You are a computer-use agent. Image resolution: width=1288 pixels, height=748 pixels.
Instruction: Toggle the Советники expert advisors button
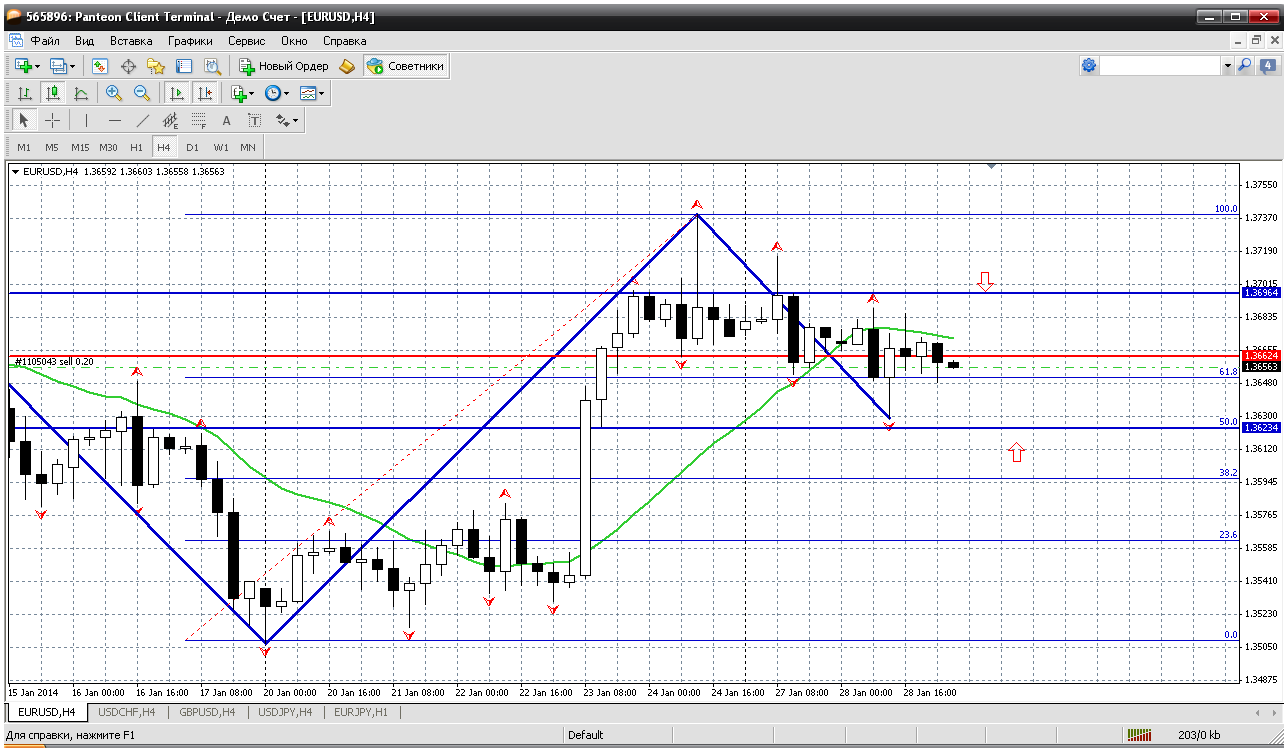coord(405,66)
